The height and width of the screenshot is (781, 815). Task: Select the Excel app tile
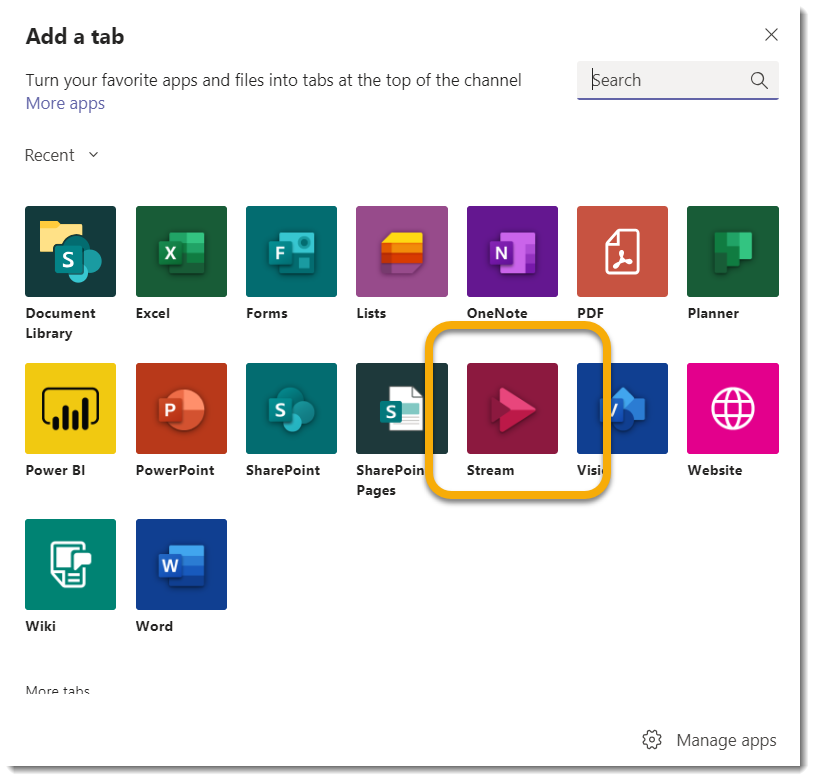[181, 251]
